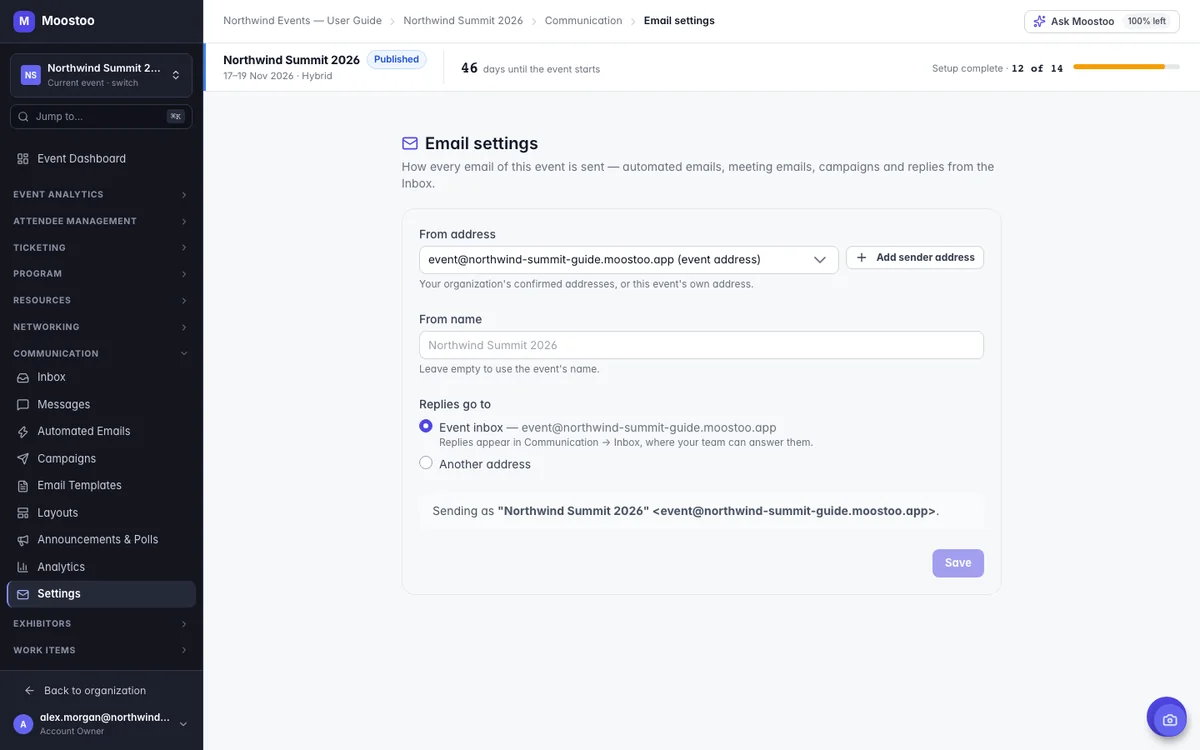Viewport: 1200px width, 750px height.
Task: Open Northwind Events — User Guide breadcrumb
Action: [303, 21]
